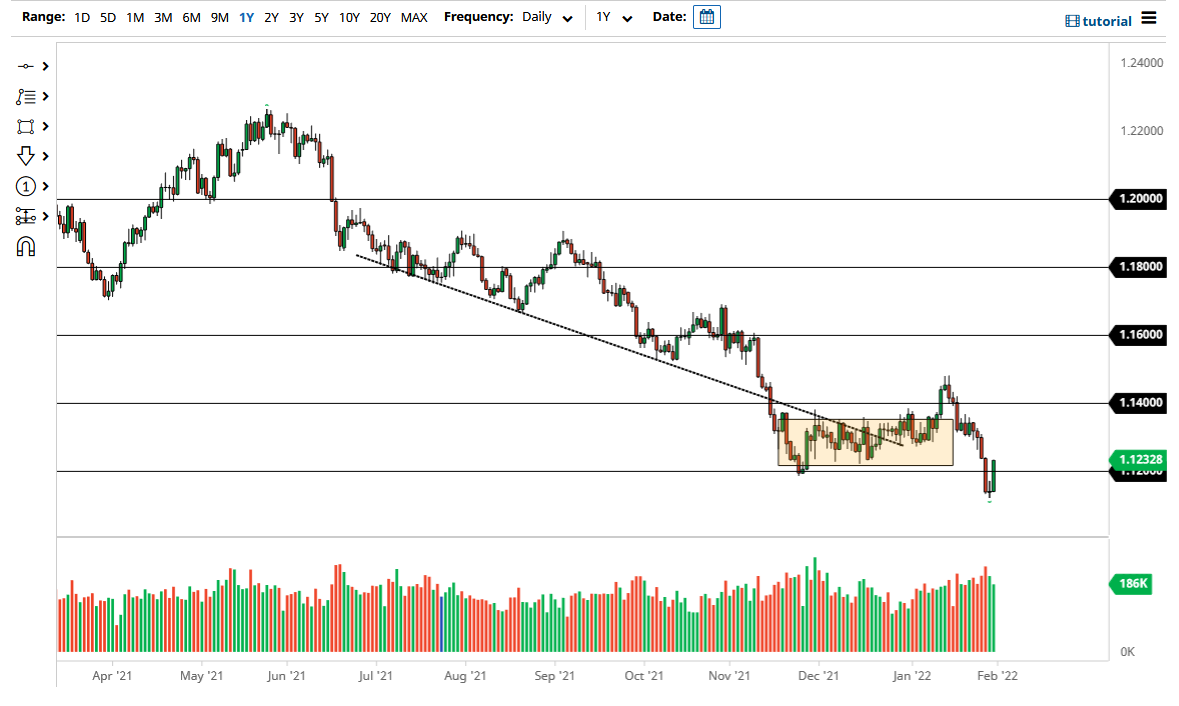Open the calendar date picker
1179x706 pixels.
707,17
